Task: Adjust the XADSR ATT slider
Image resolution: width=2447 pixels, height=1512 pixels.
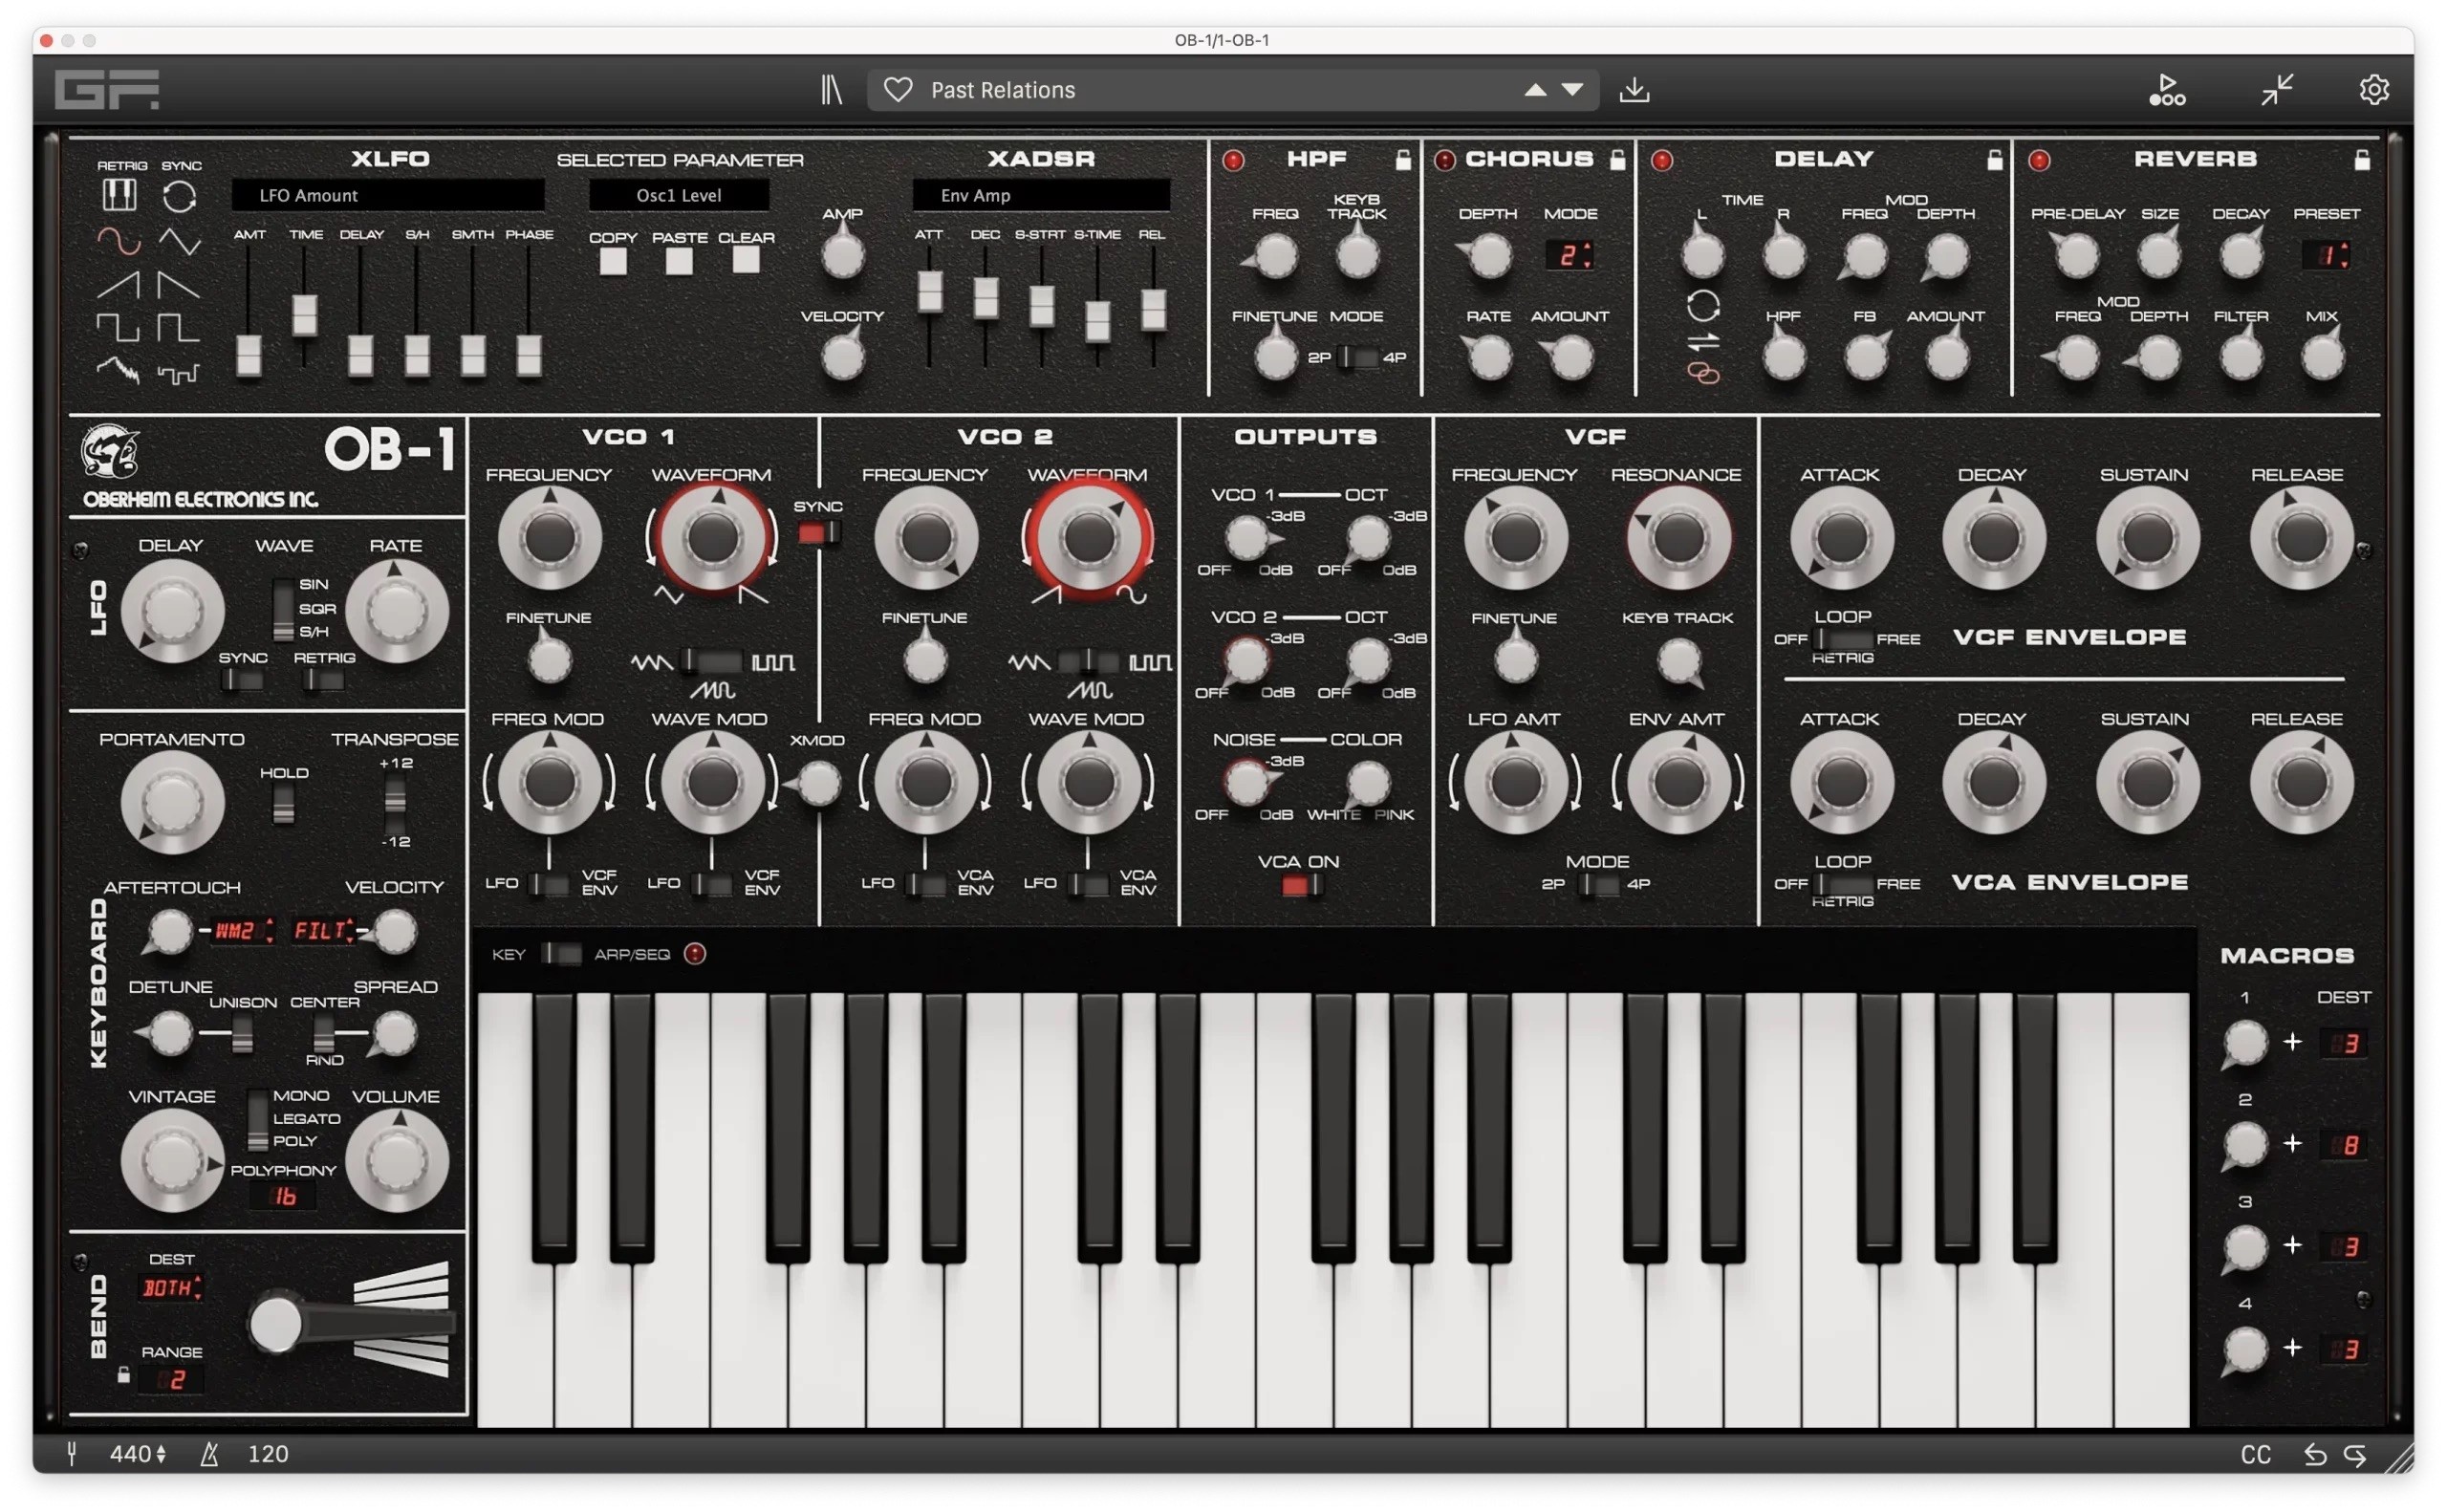Action: coord(930,291)
